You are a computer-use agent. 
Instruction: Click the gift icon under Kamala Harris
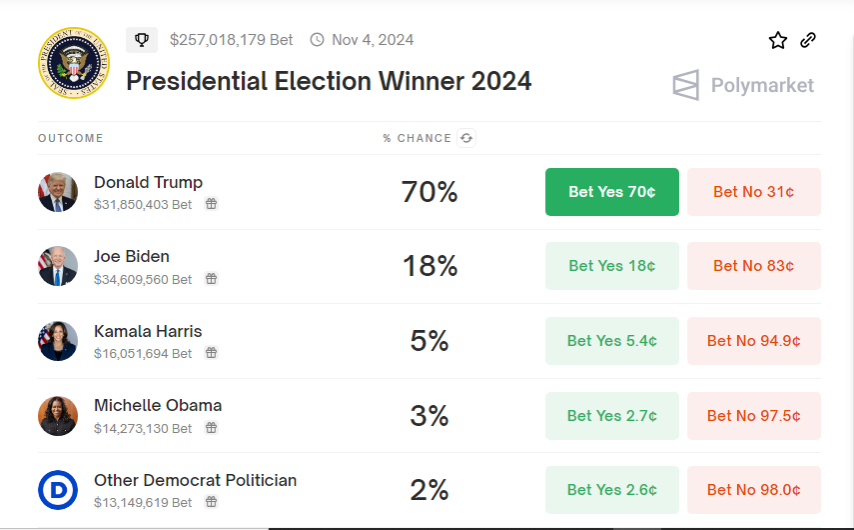(x=211, y=353)
